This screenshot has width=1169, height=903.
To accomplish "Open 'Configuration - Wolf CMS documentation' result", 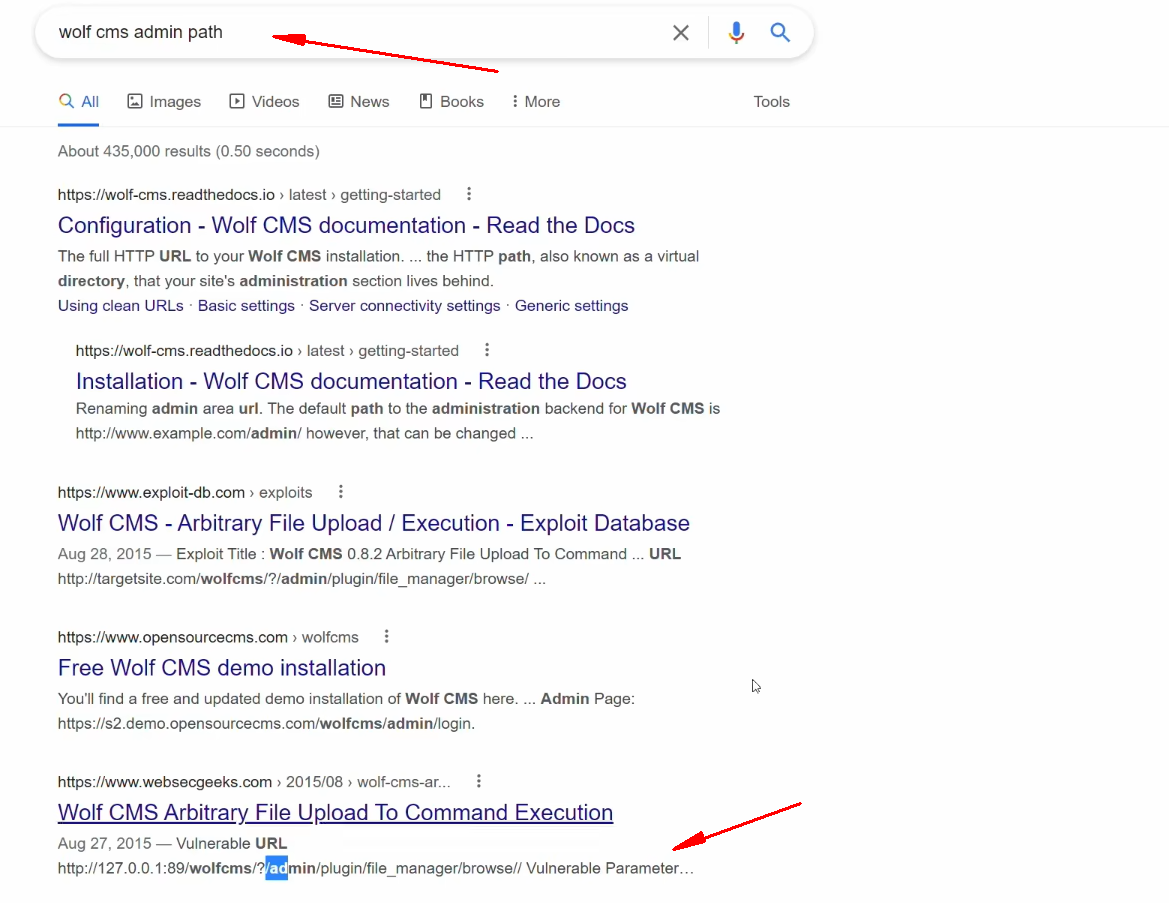I will pyautogui.click(x=346, y=225).
